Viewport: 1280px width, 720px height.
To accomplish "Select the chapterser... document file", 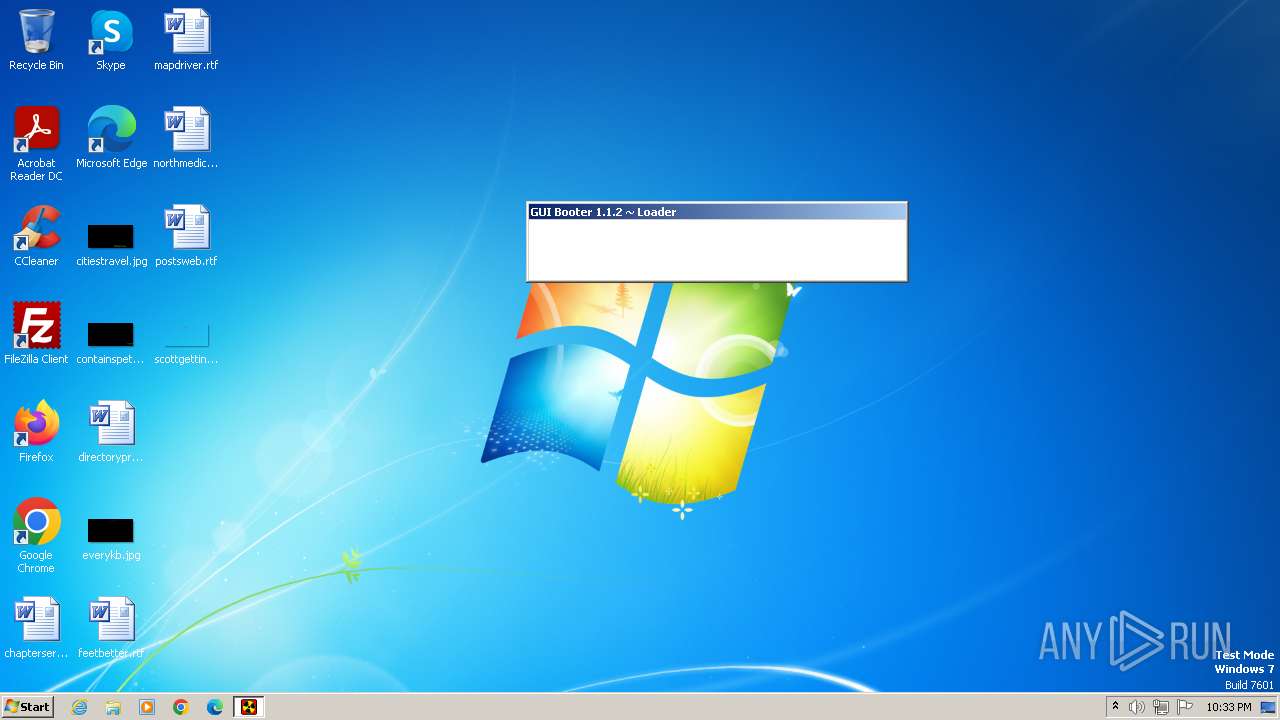I will coord(36,627).
